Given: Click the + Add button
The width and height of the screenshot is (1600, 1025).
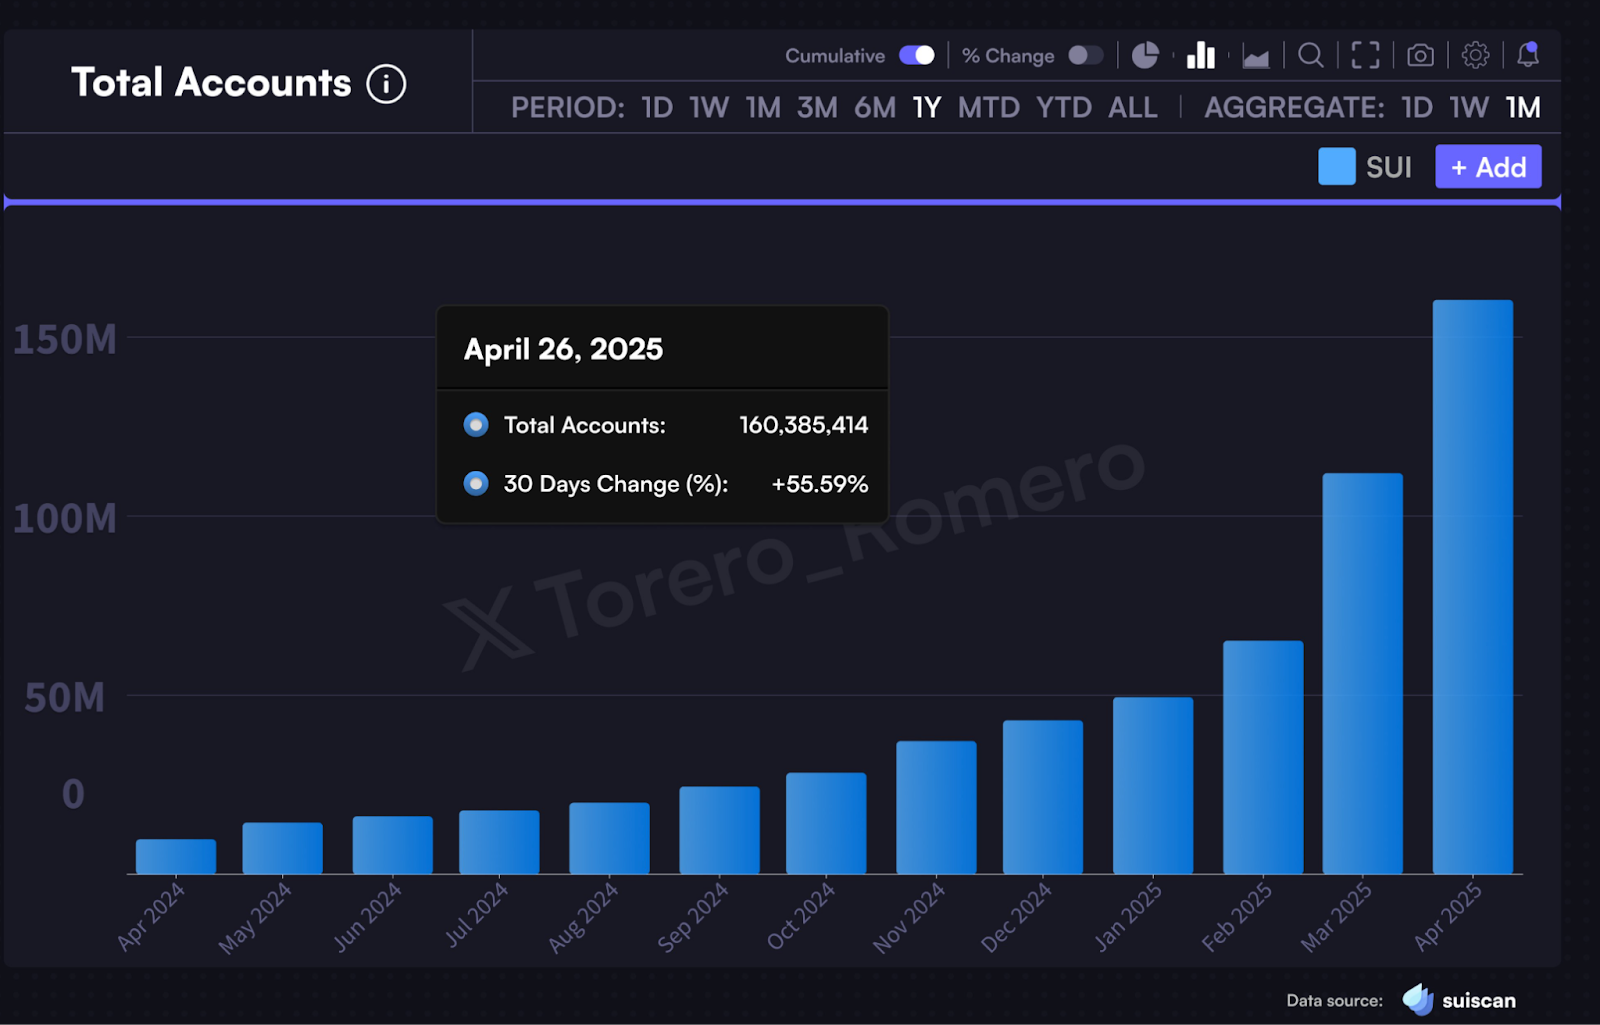Looking at the screenshot, I should pos(1488,167).
